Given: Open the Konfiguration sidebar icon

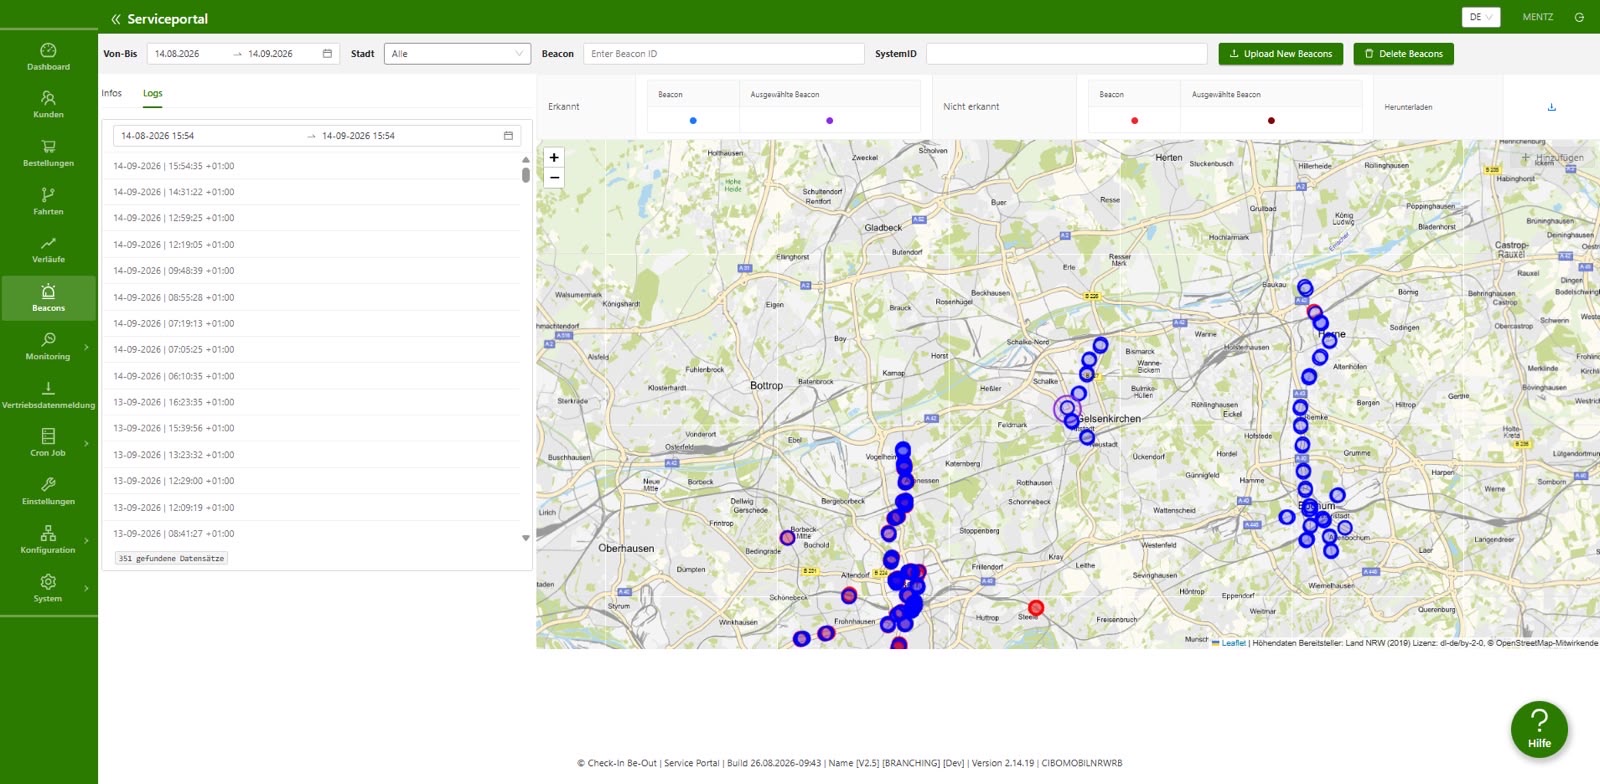Looking at the screenshot, I should tap(48, 533).
